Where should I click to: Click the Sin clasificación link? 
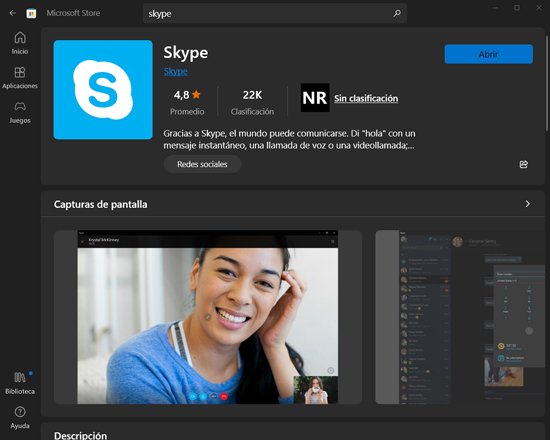point(366,98)
